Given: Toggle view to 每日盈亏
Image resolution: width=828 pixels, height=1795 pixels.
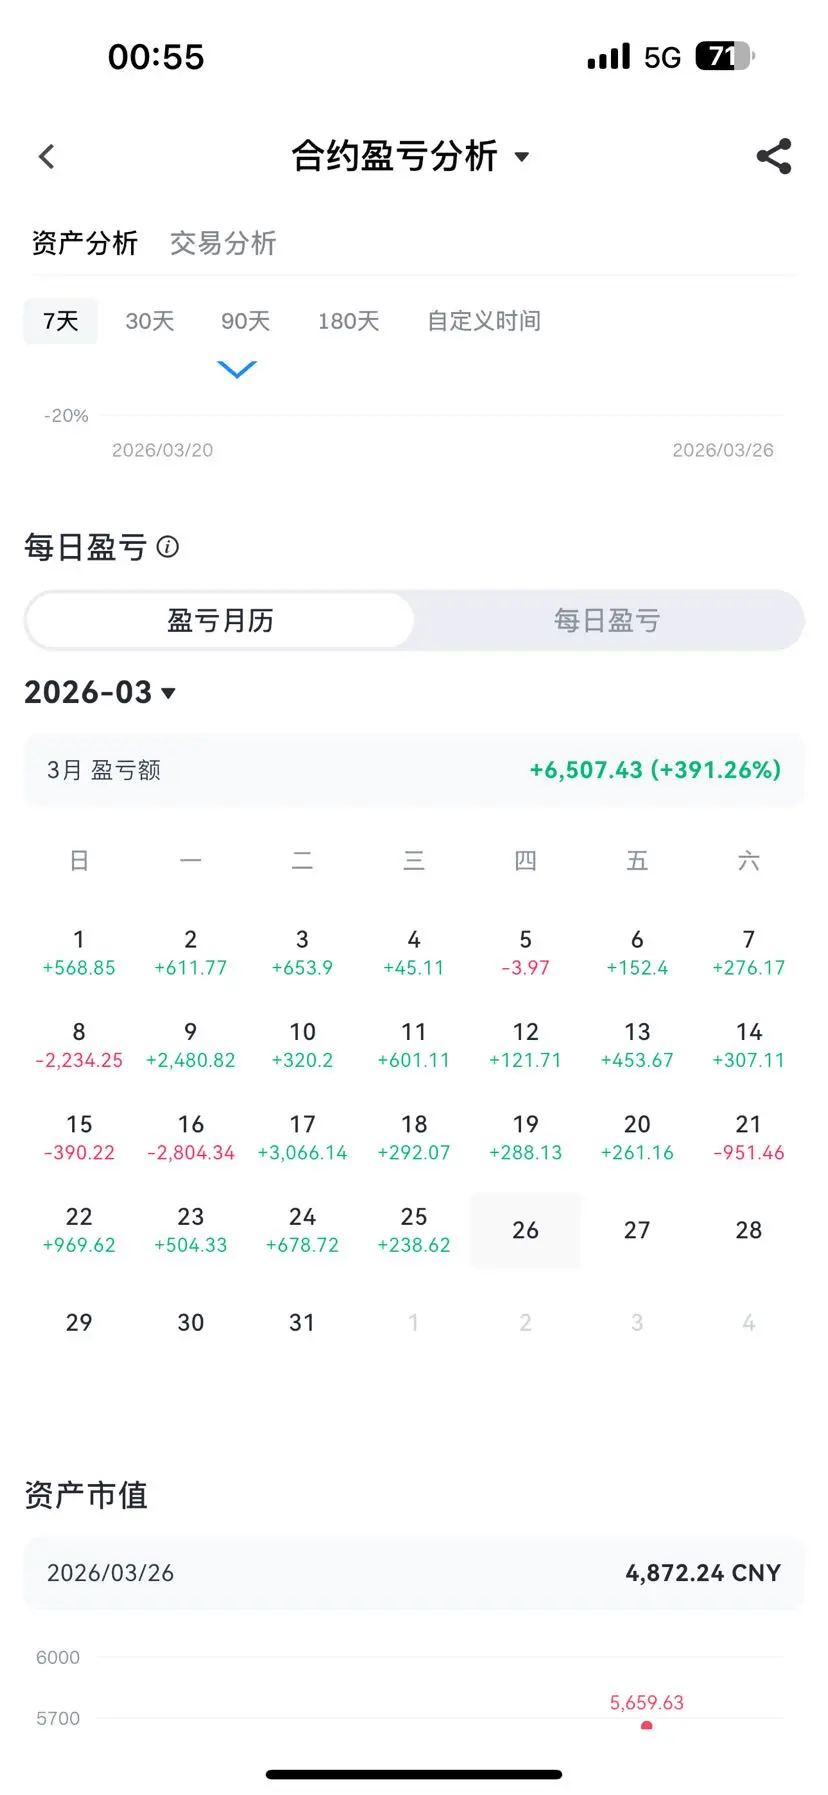Looking at the screenshot, I should 607,621.
